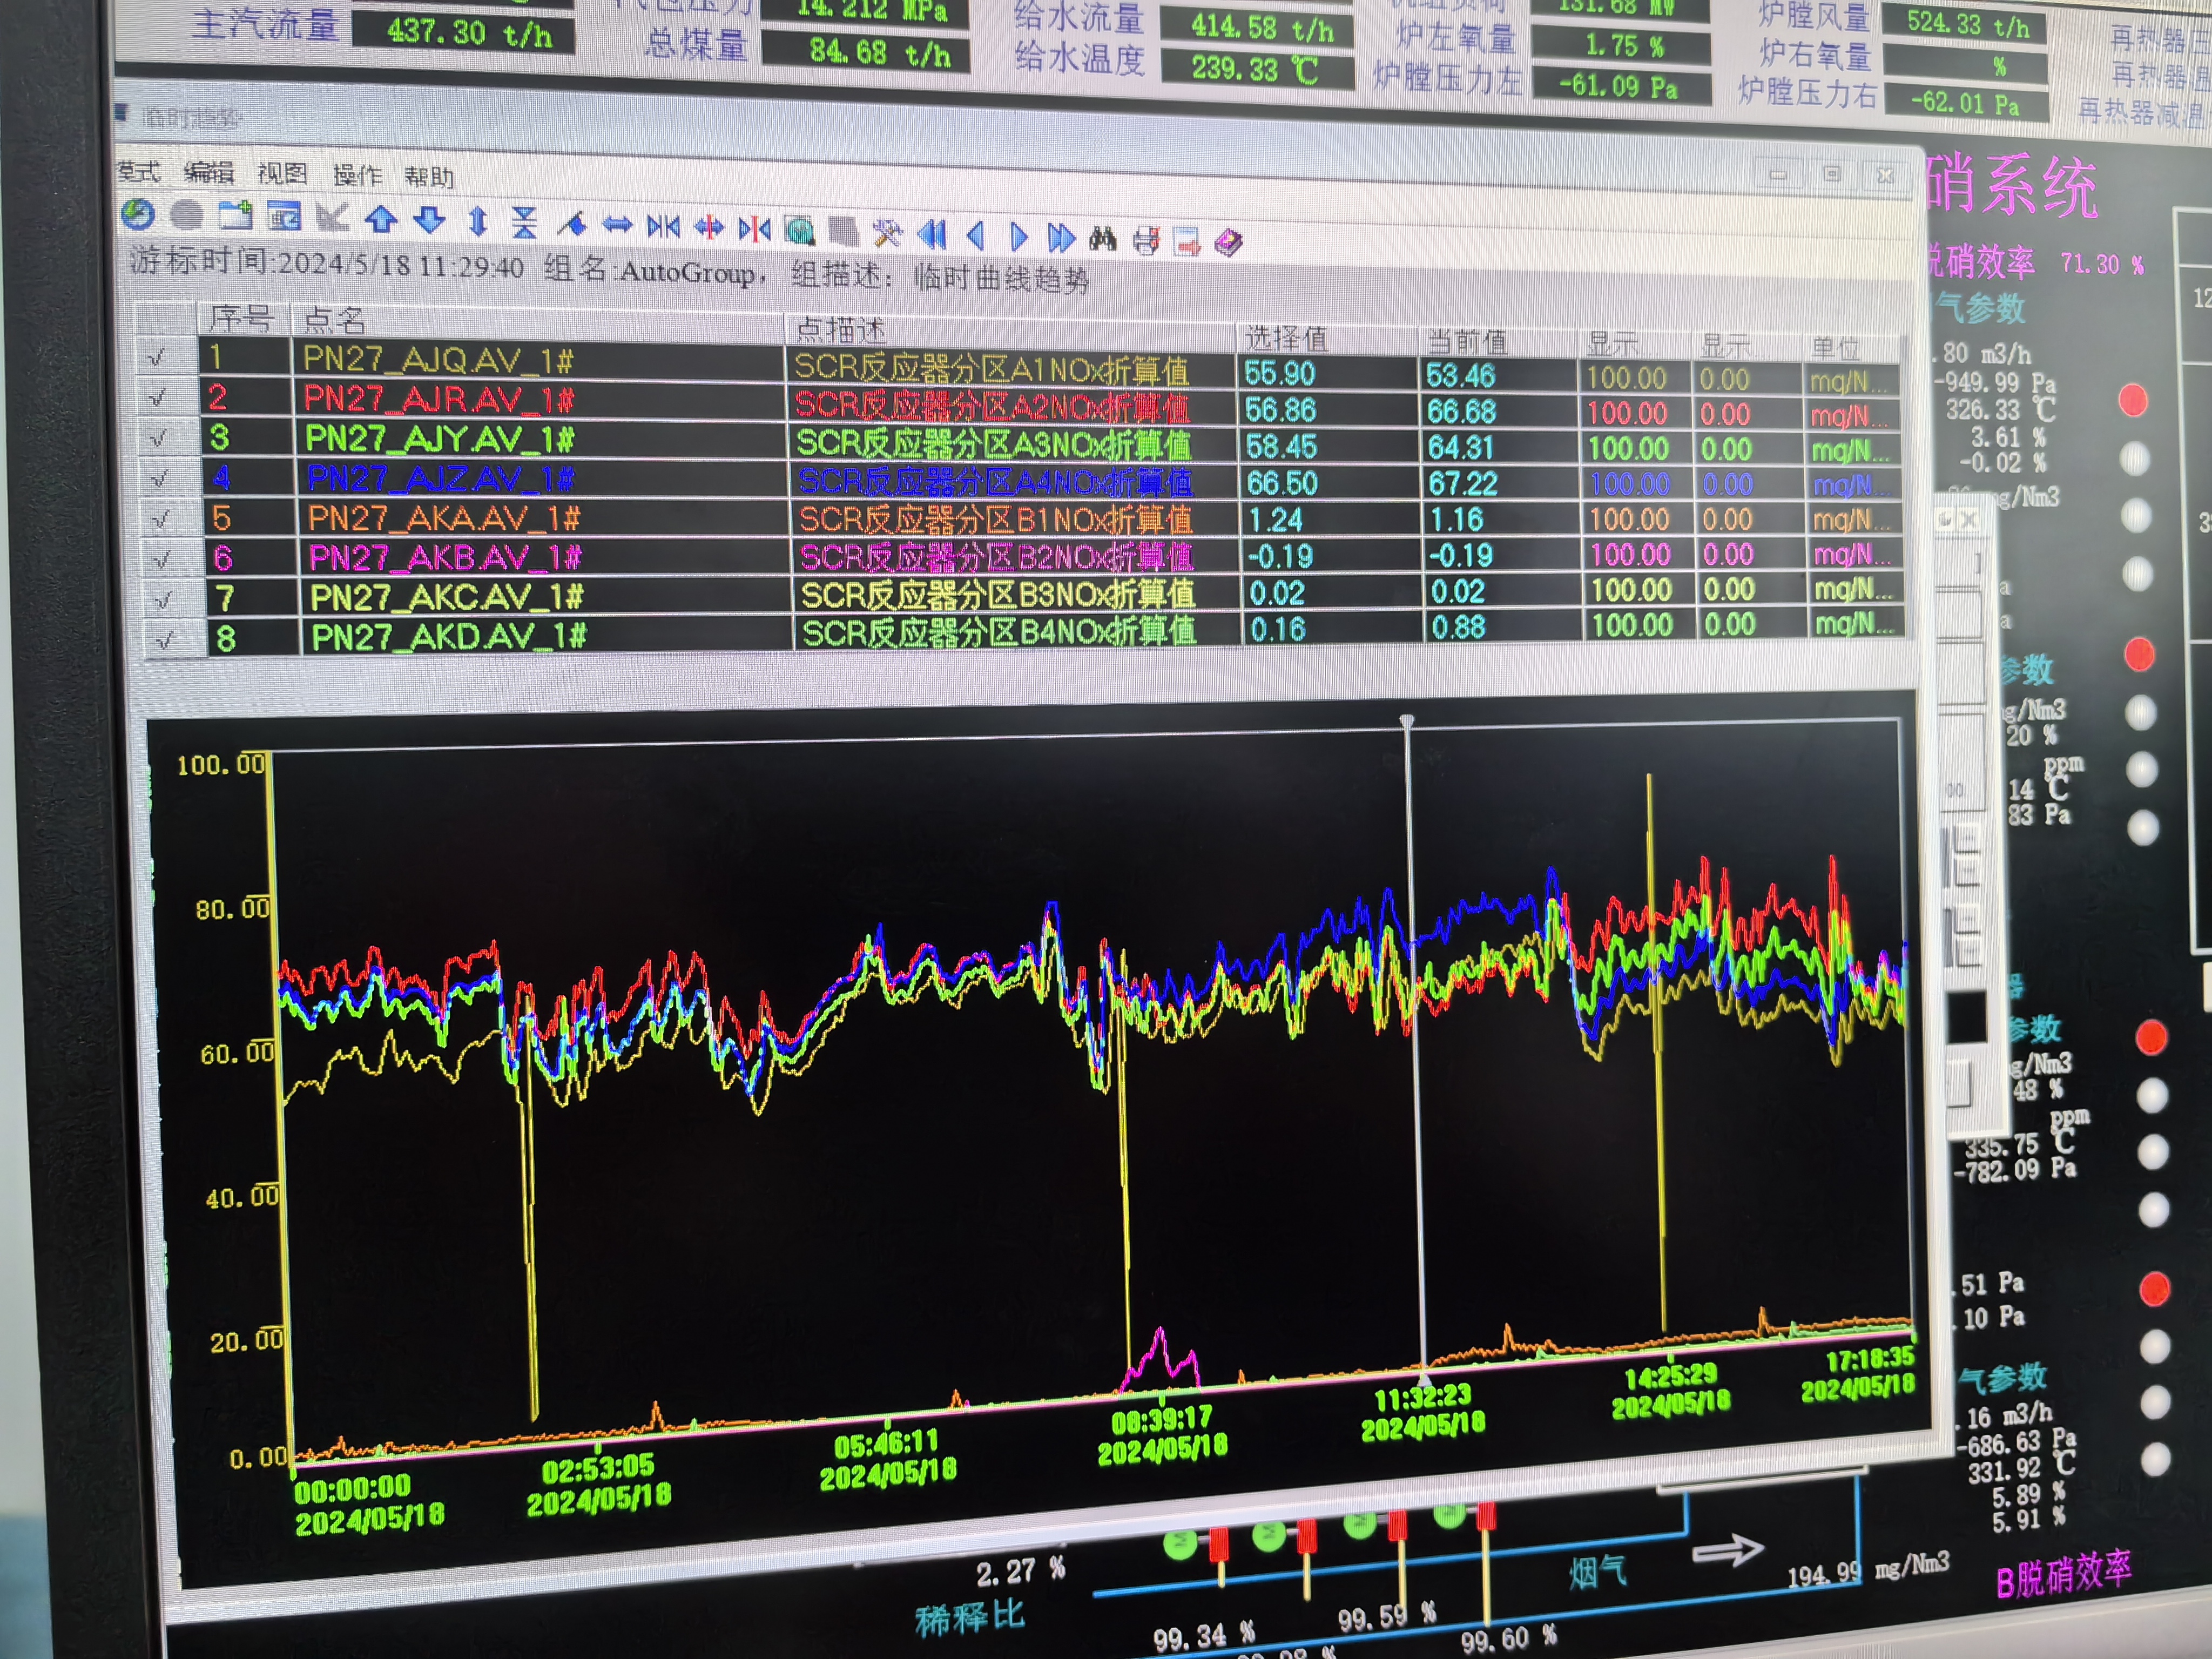Click the printer icon in toolbar

1146,240
